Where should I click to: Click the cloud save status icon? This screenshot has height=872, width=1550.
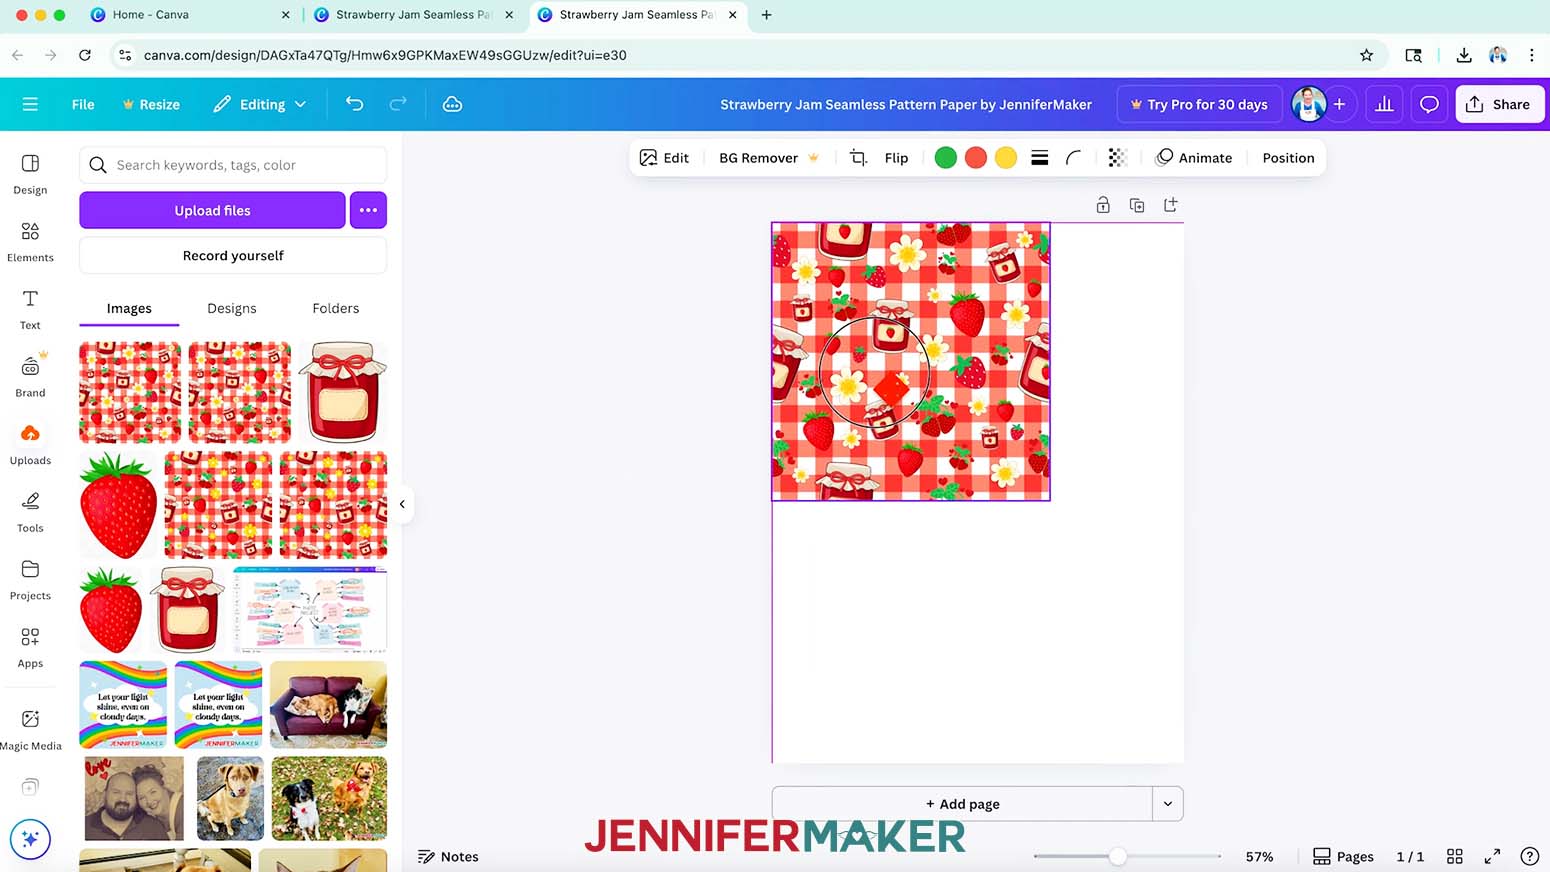click(452, 104)
